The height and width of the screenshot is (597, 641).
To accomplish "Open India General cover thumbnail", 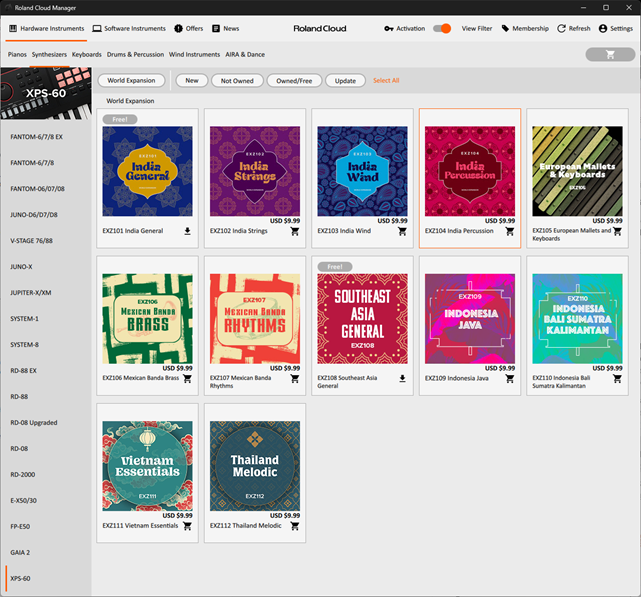I will (147, 171).
